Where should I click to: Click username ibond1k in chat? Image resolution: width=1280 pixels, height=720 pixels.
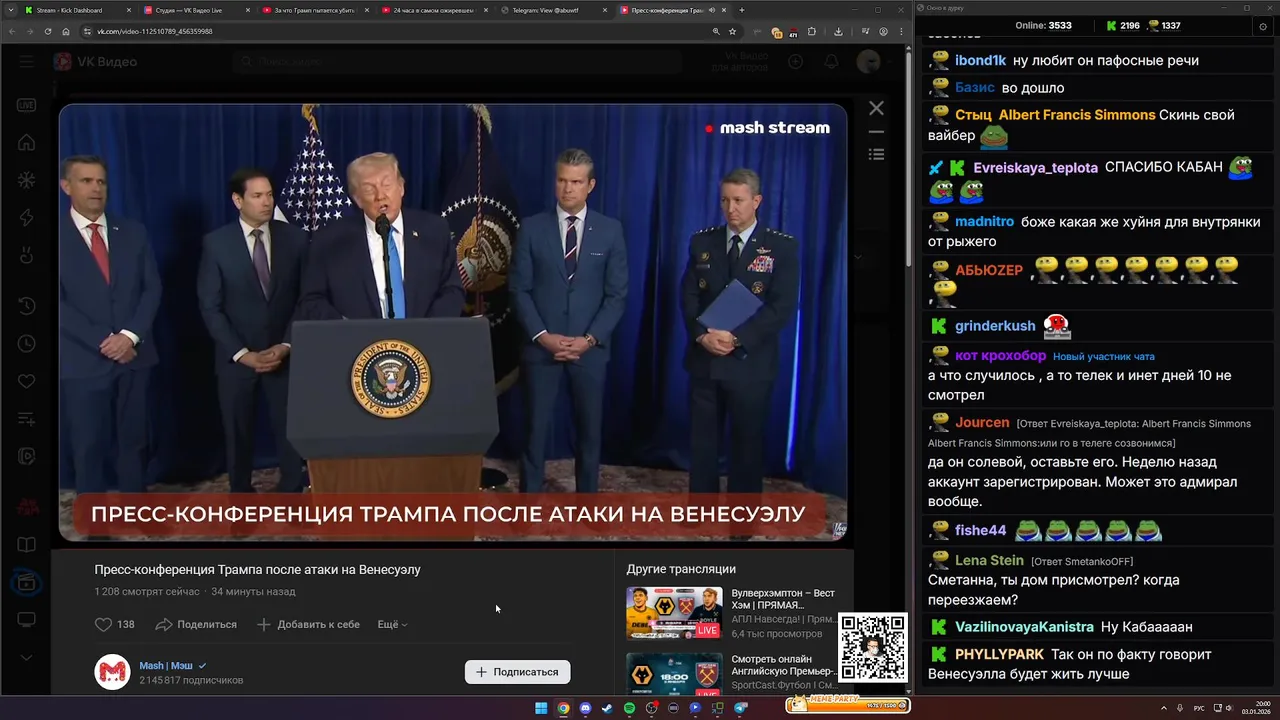coord(980,60)
